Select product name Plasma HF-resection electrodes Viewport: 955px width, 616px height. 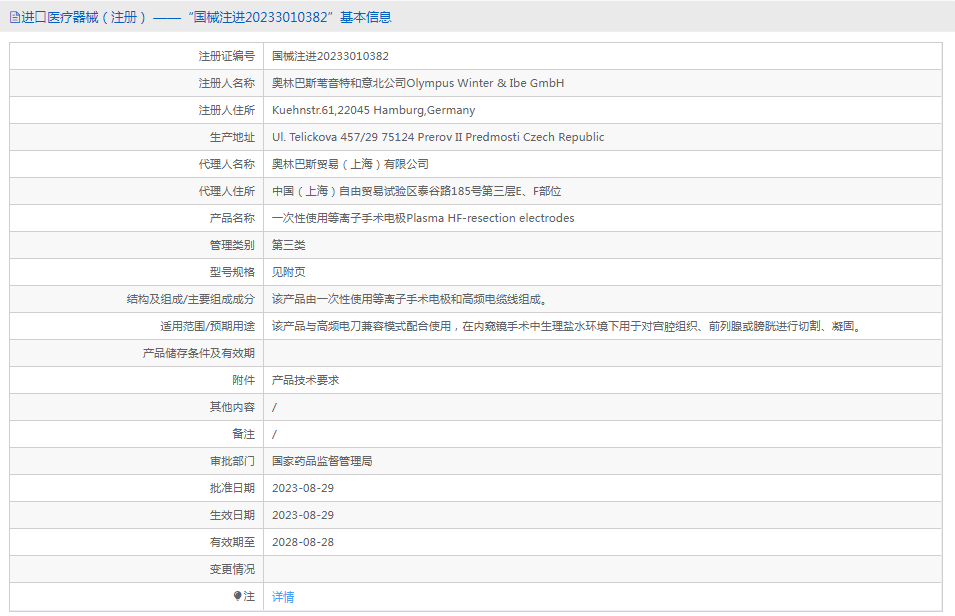tap(490, 218)
